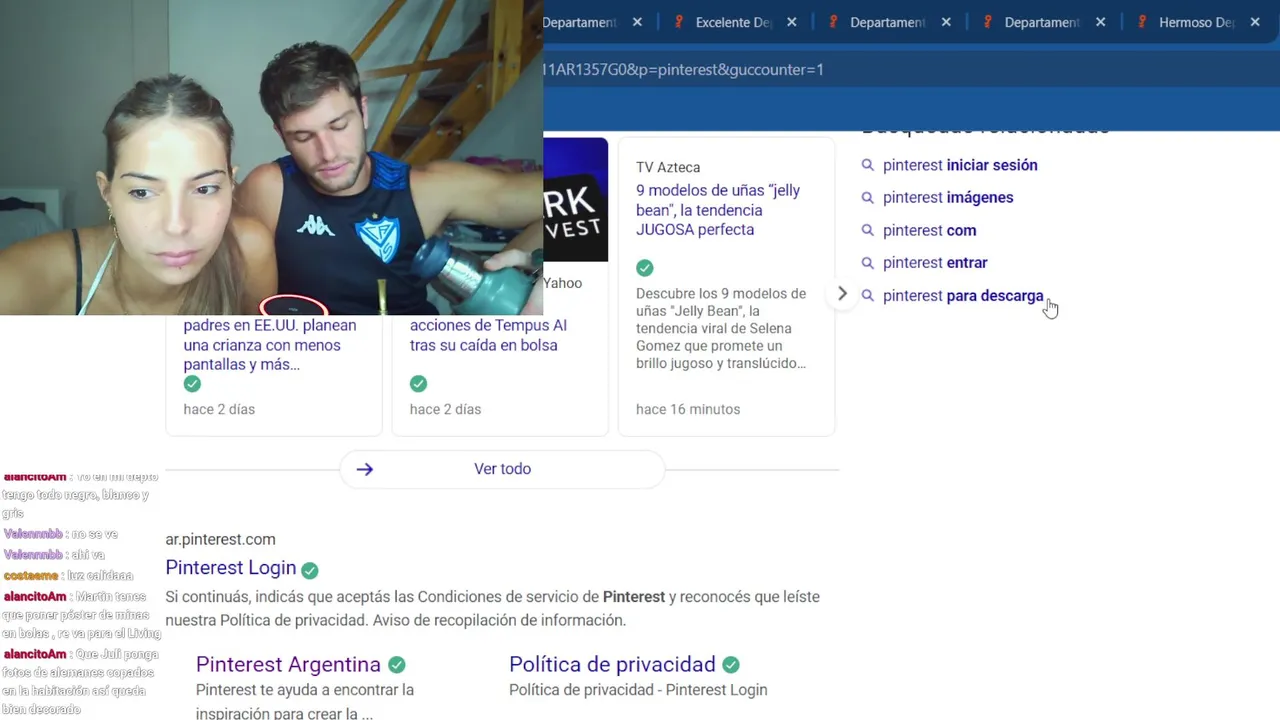The width and height of the screenshot is (1280, 720).
Task: Click the magnifier icon next to 'pinterest imágenes'
Action: (867, 198)
